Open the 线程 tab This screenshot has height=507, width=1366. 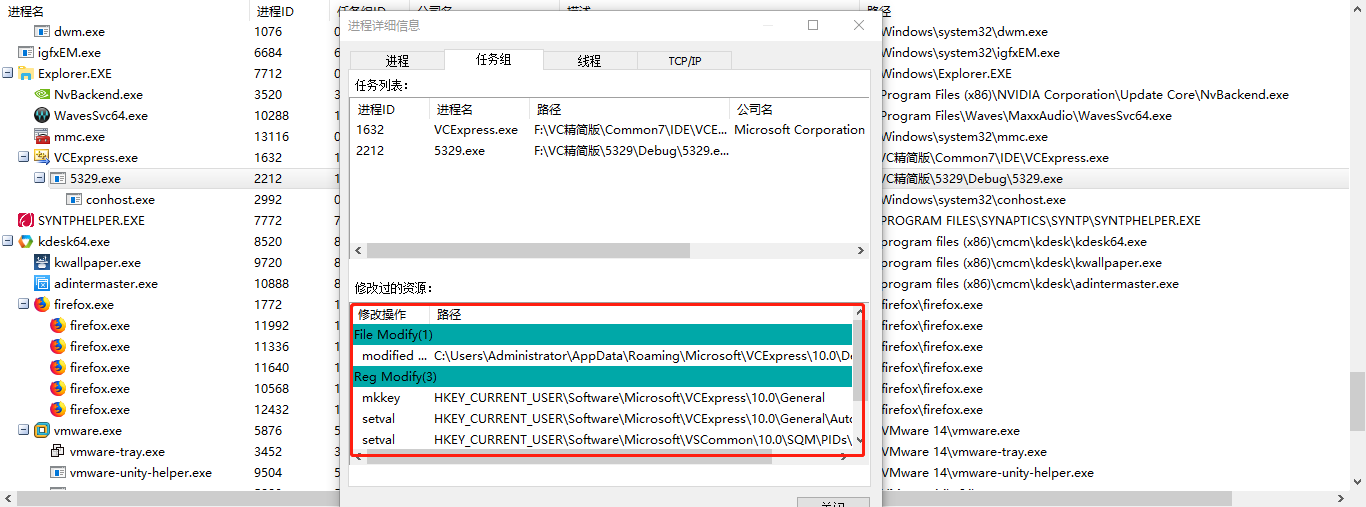(589, 61)
